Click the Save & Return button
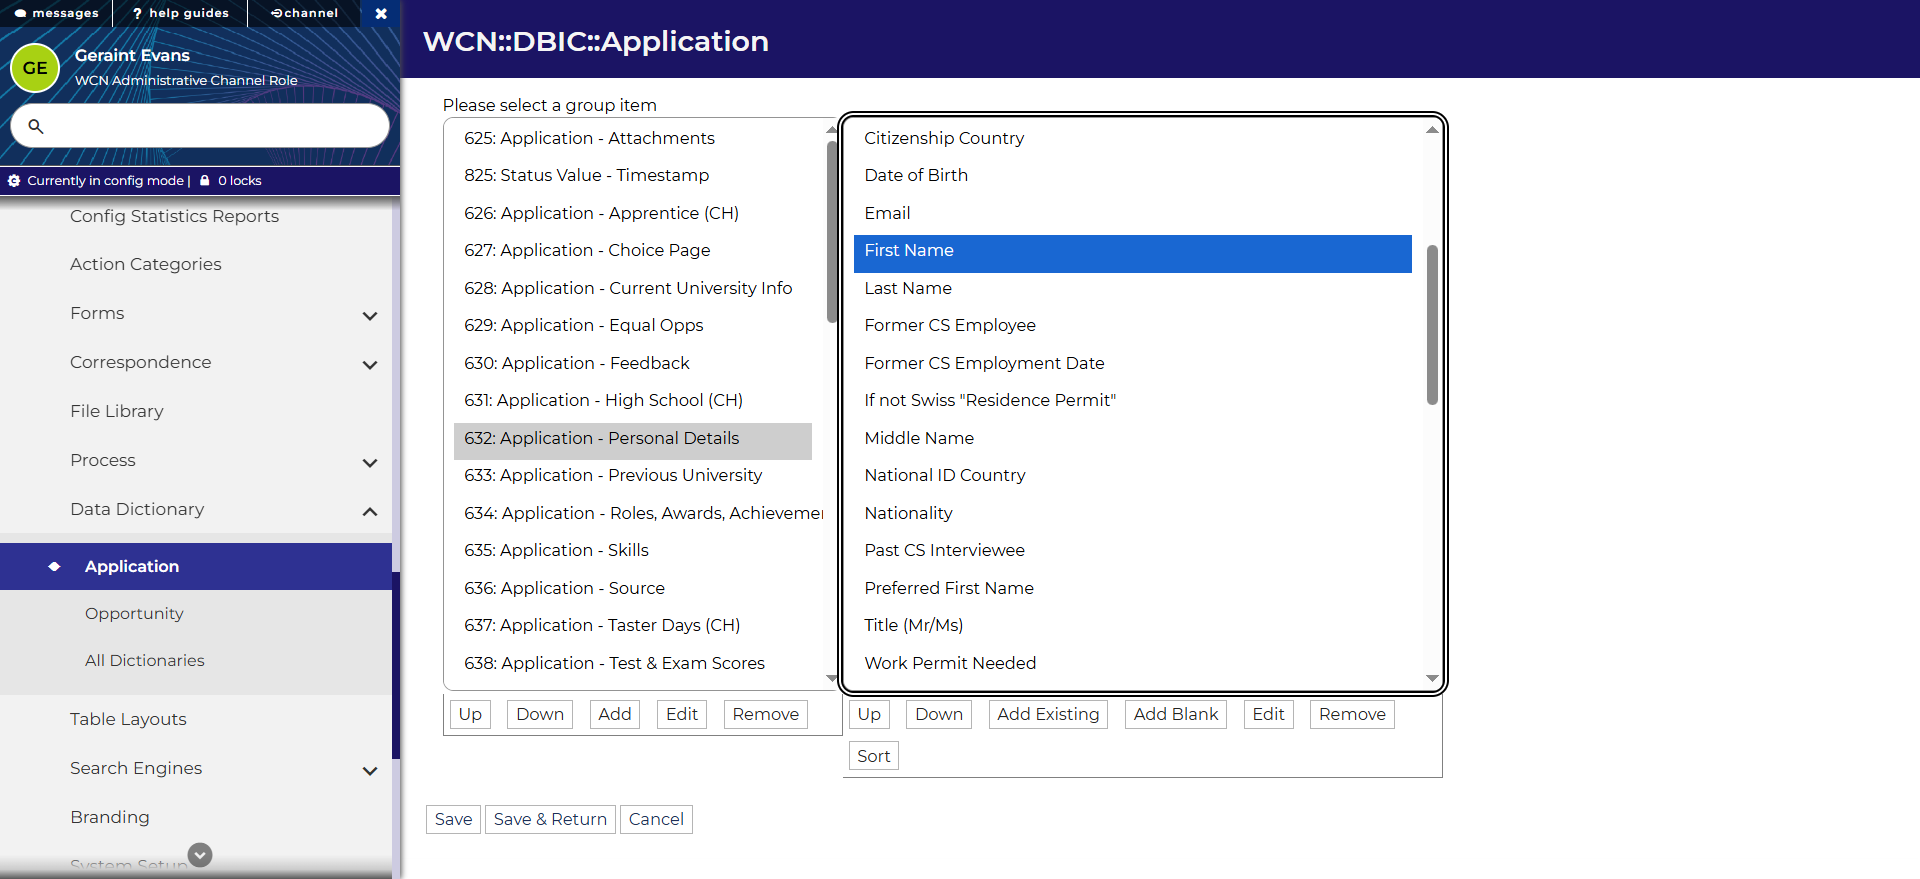 550,819
